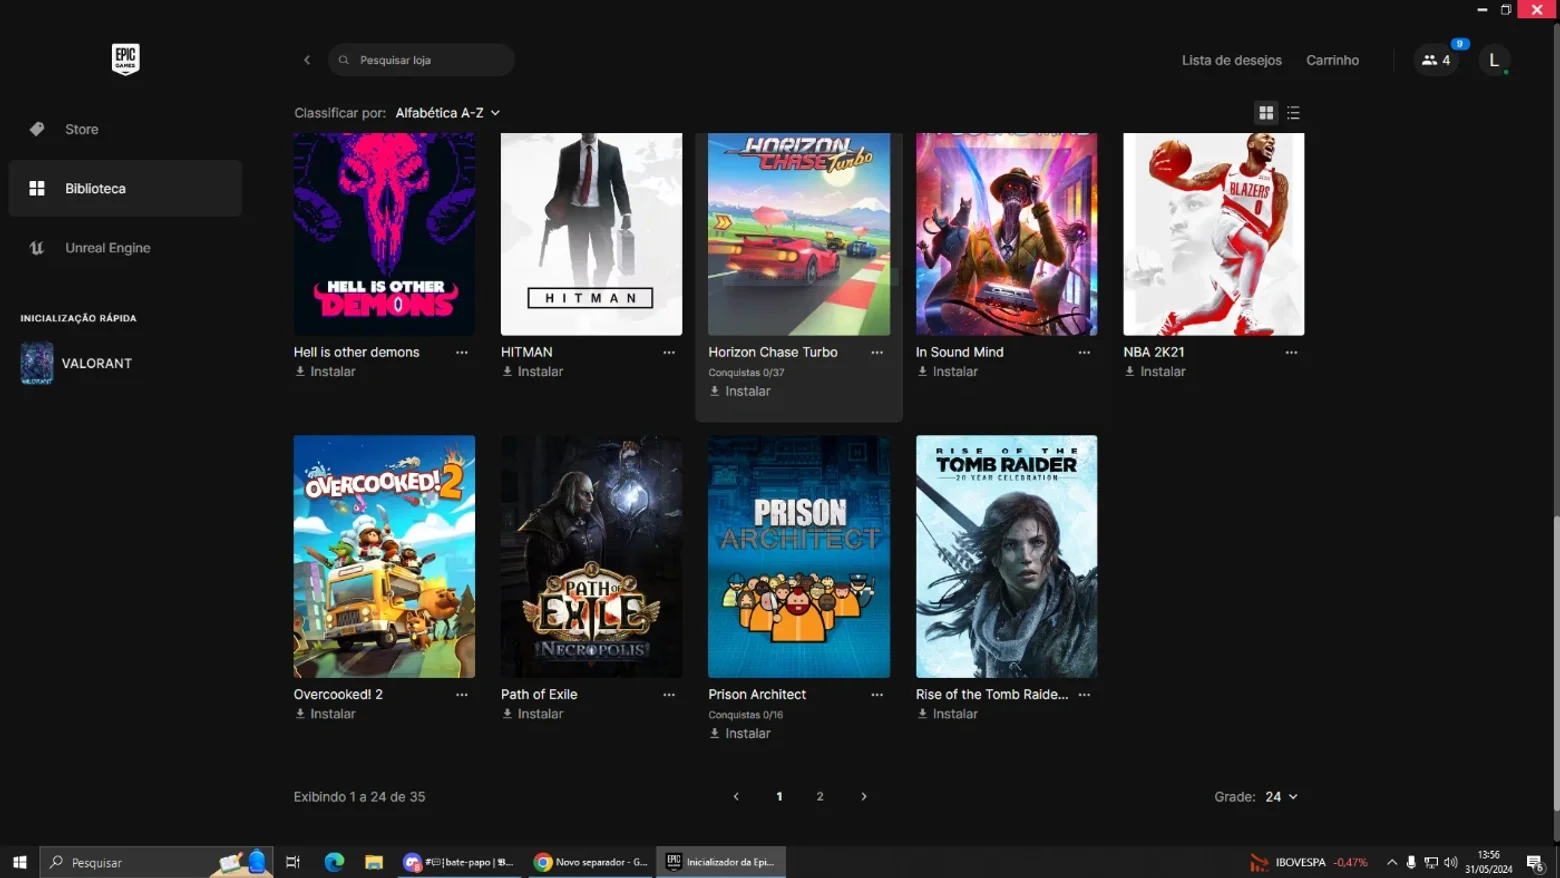Open the Hell is other demons cover art
The width and height of the screenshot is (1560, 878).
pos(384,234)
